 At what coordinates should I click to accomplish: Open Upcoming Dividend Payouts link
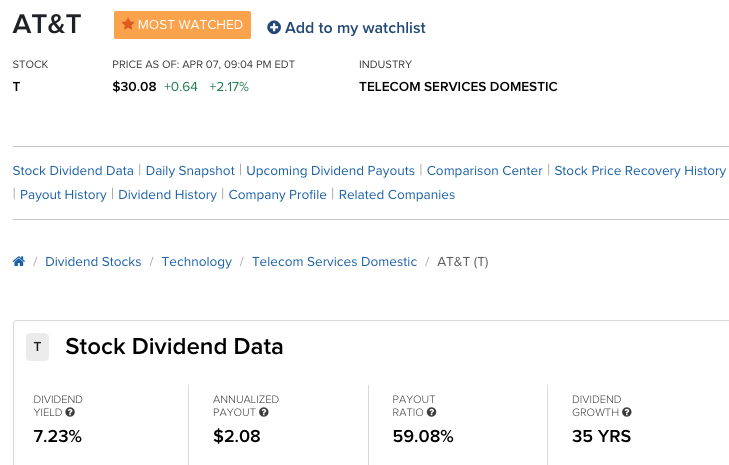click(331, 171)
